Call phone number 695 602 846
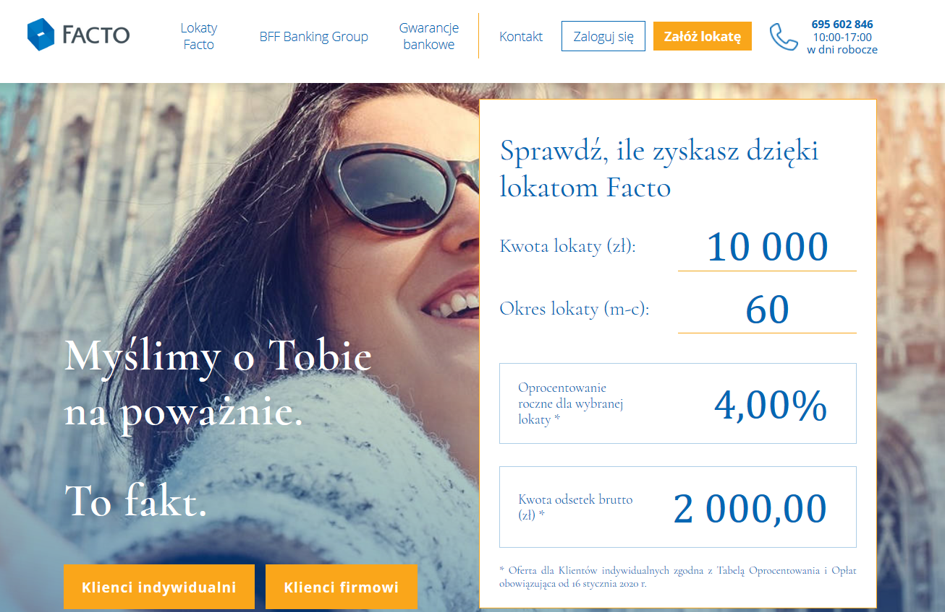Image resolution: width=945 pixels, height=612 pixels. click(842, 24)
